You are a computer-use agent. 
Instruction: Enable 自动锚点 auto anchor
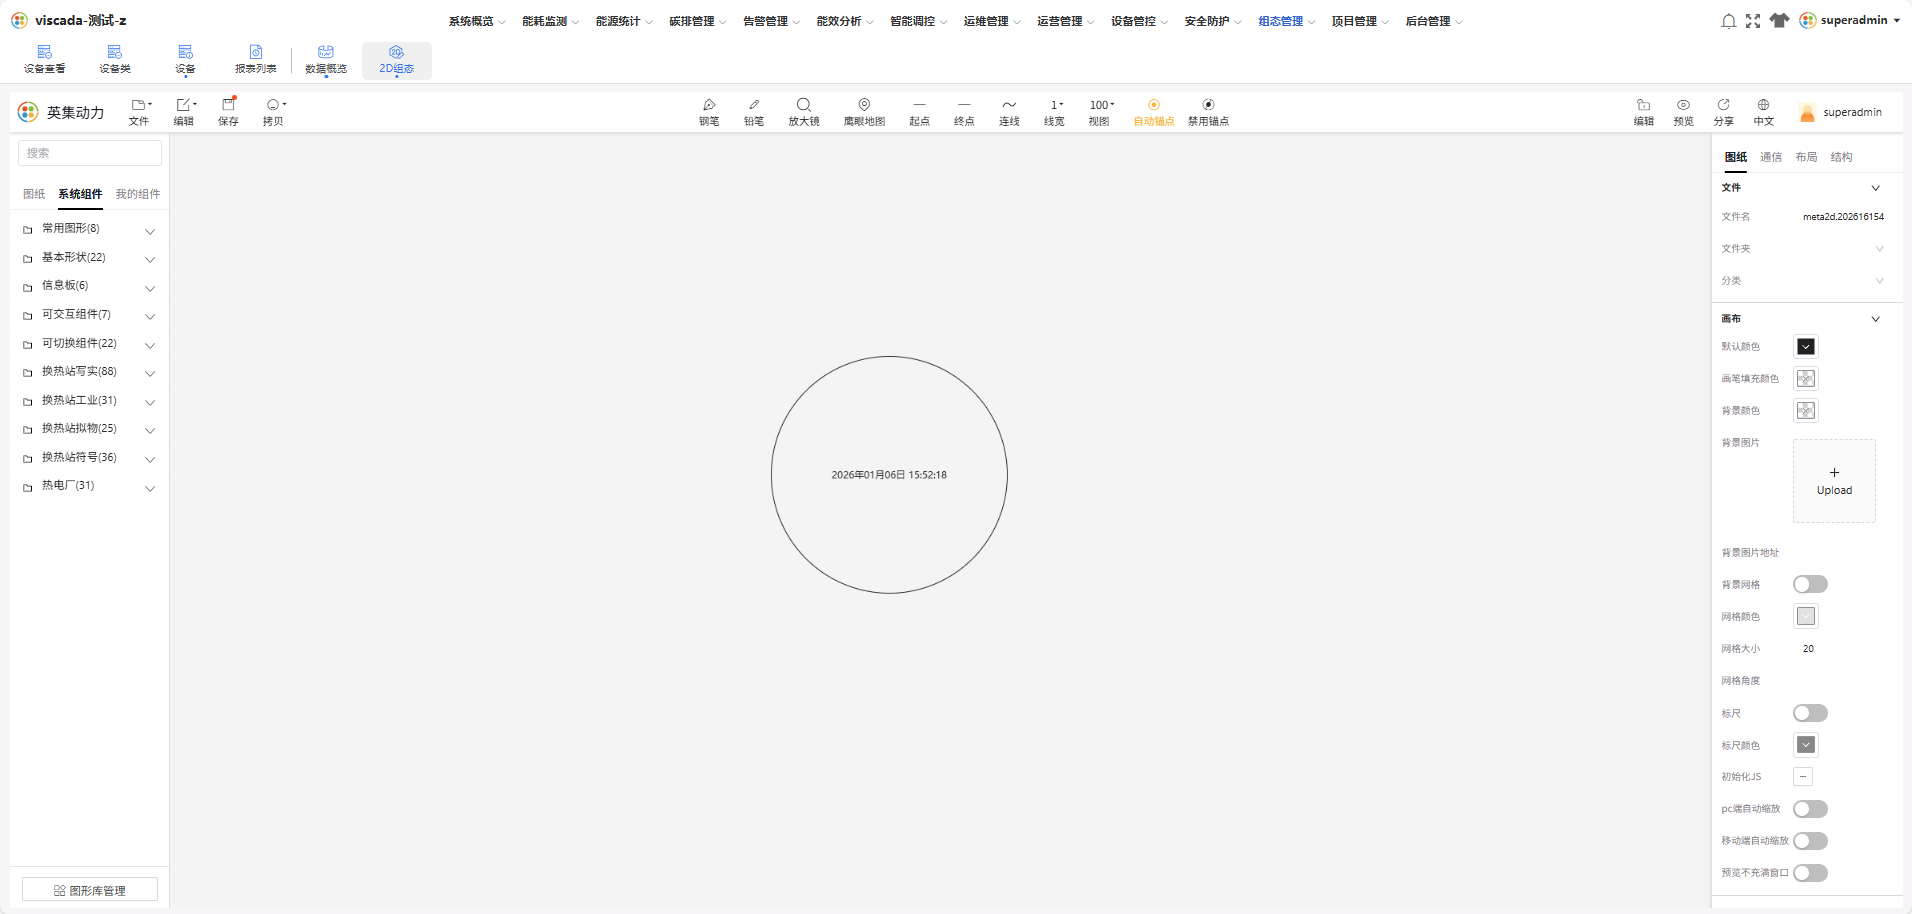(x=1154, y=112)
